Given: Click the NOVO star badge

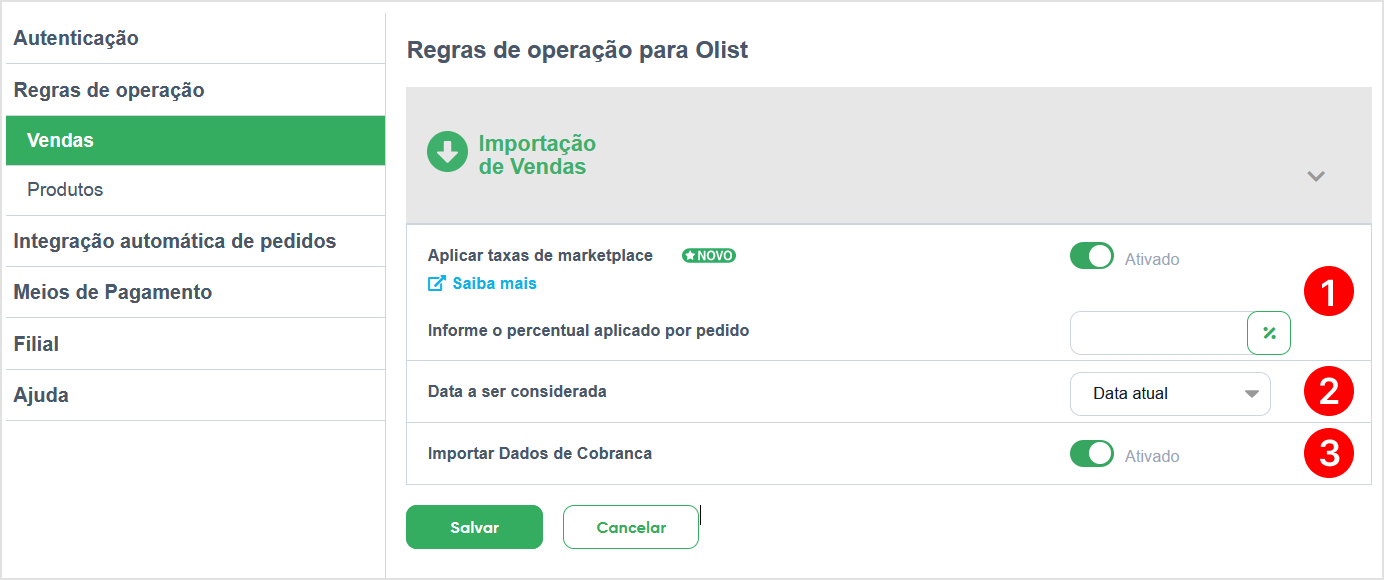Looking at the screenshot, I should click(709, 256).
